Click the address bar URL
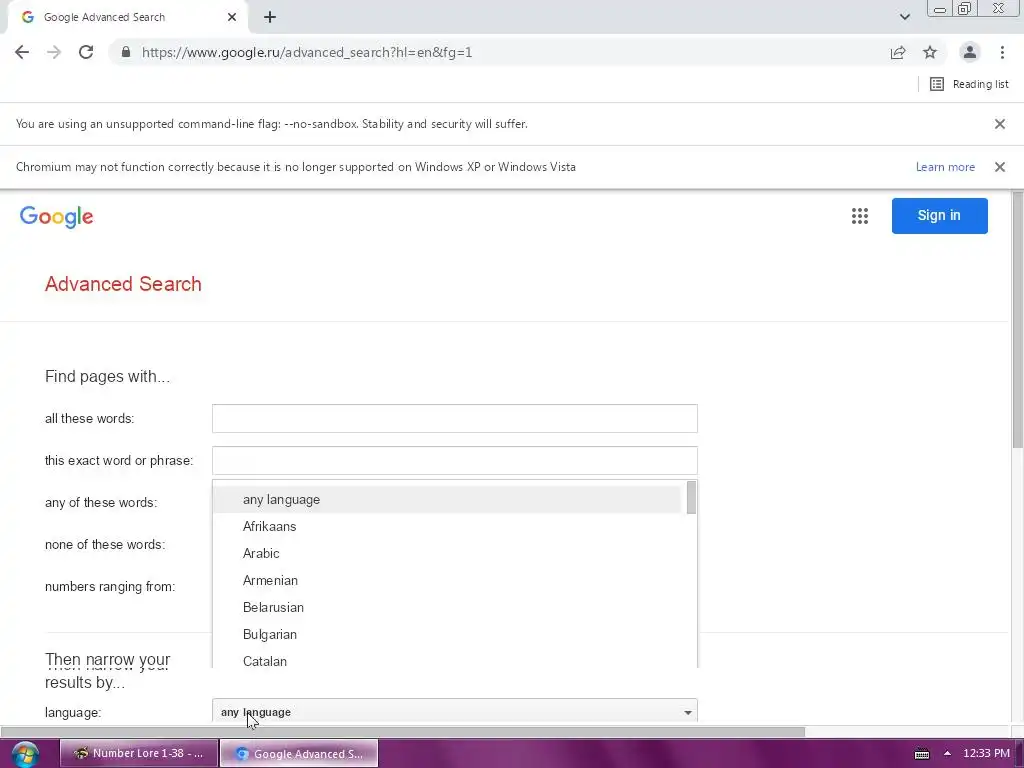 [306, 52]
